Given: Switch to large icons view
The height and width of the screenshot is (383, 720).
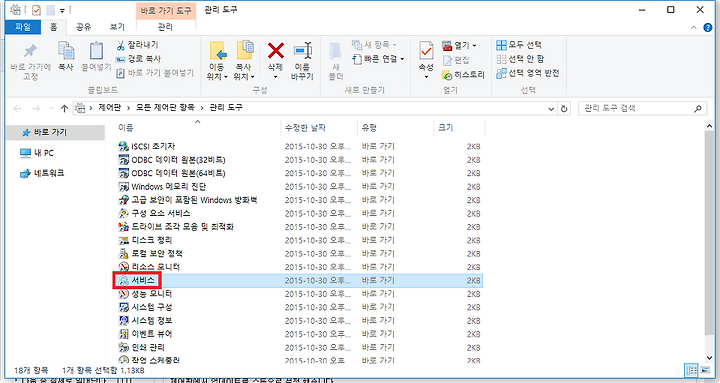Looking at the screenshot, I should click(705, 370).
